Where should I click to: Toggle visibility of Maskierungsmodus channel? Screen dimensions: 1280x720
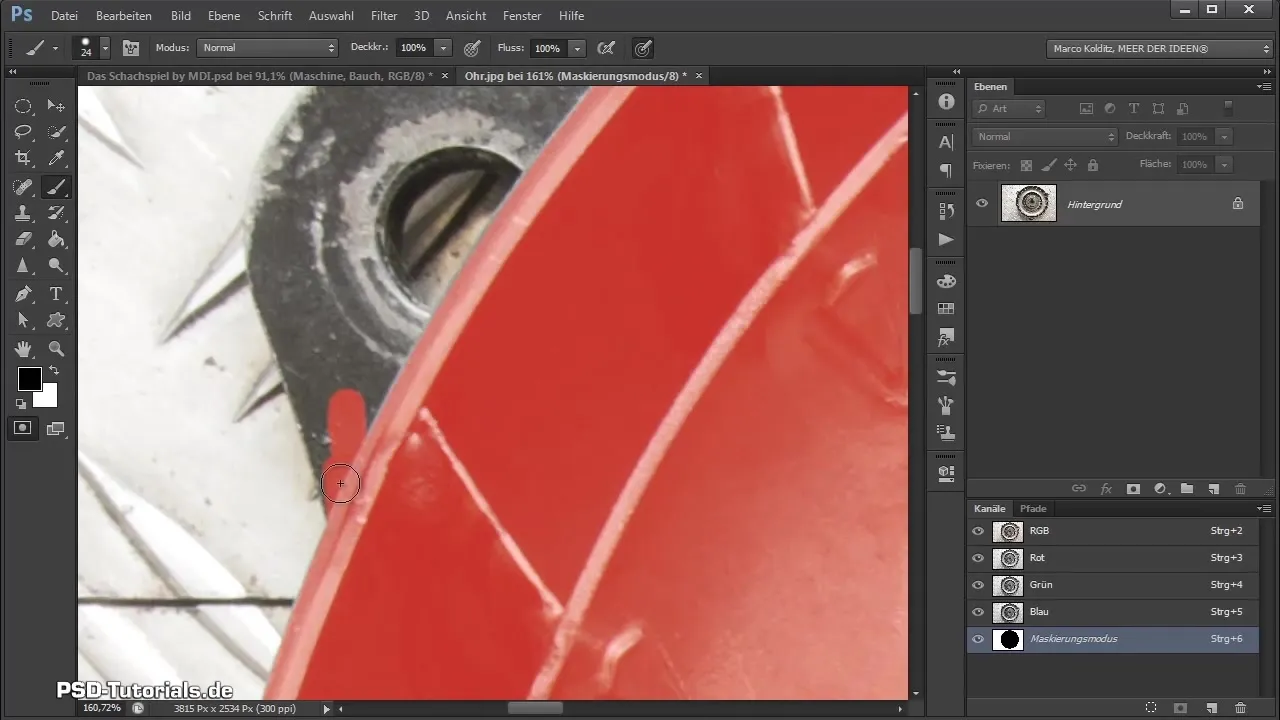click(x=978, y=639)
